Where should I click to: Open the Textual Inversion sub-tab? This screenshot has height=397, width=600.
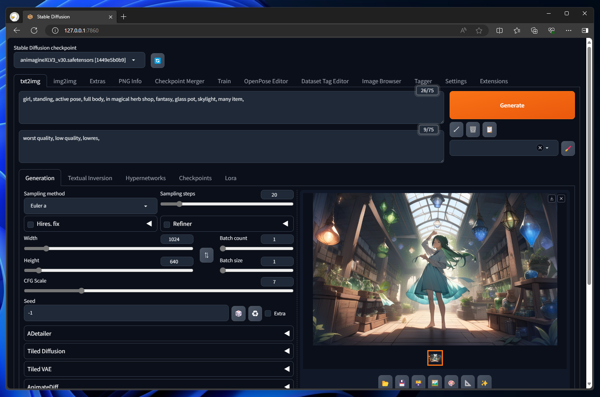pyautogui.click(x=90, y=178)
